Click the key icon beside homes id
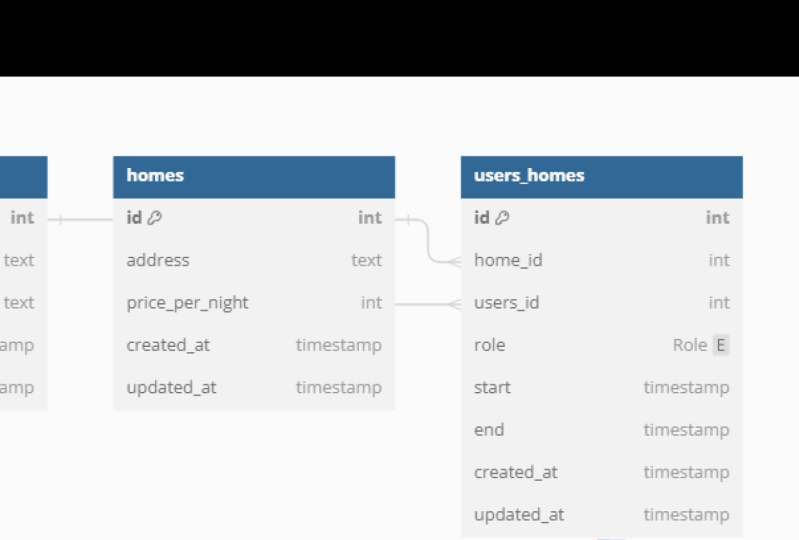The height and width of the screenshot is (540, 799). tap(154, 218)
